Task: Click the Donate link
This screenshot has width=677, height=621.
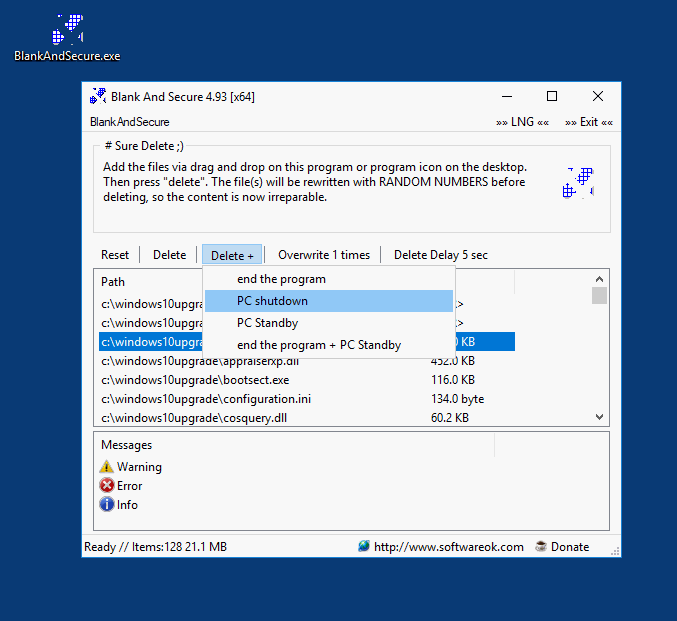Action: click(570, 547)
